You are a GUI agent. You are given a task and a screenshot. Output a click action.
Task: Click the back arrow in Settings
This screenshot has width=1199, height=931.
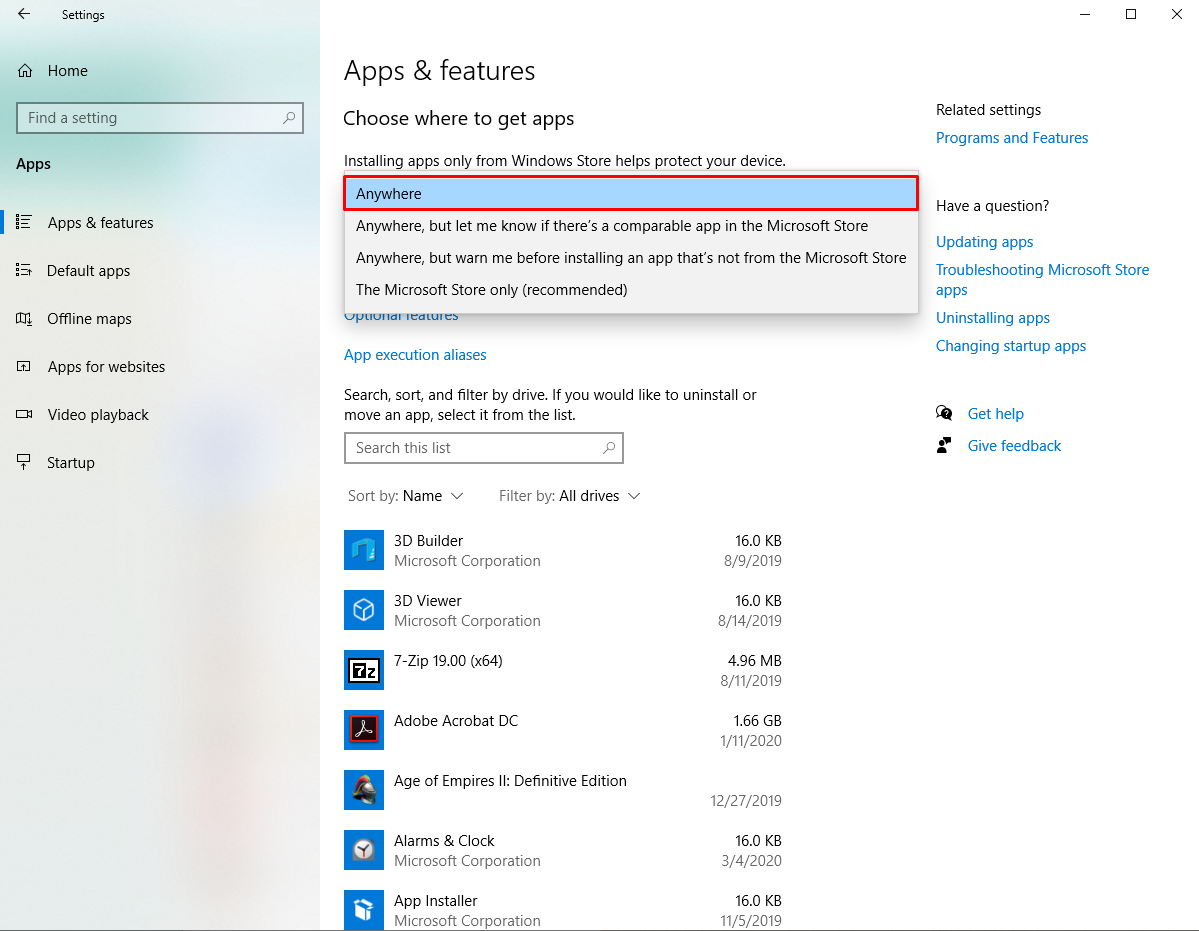24,14
